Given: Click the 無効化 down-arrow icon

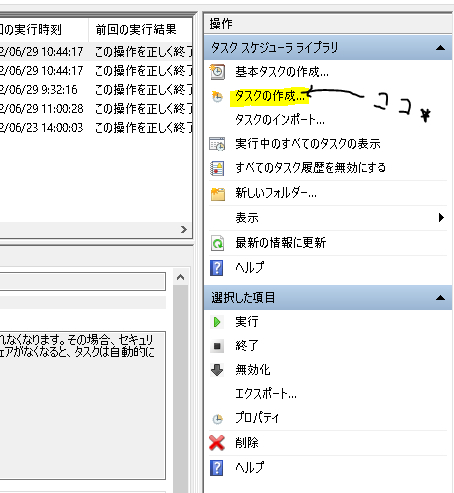Looking at the screenshot, I should pyautogui.click(x=217, y=370).
